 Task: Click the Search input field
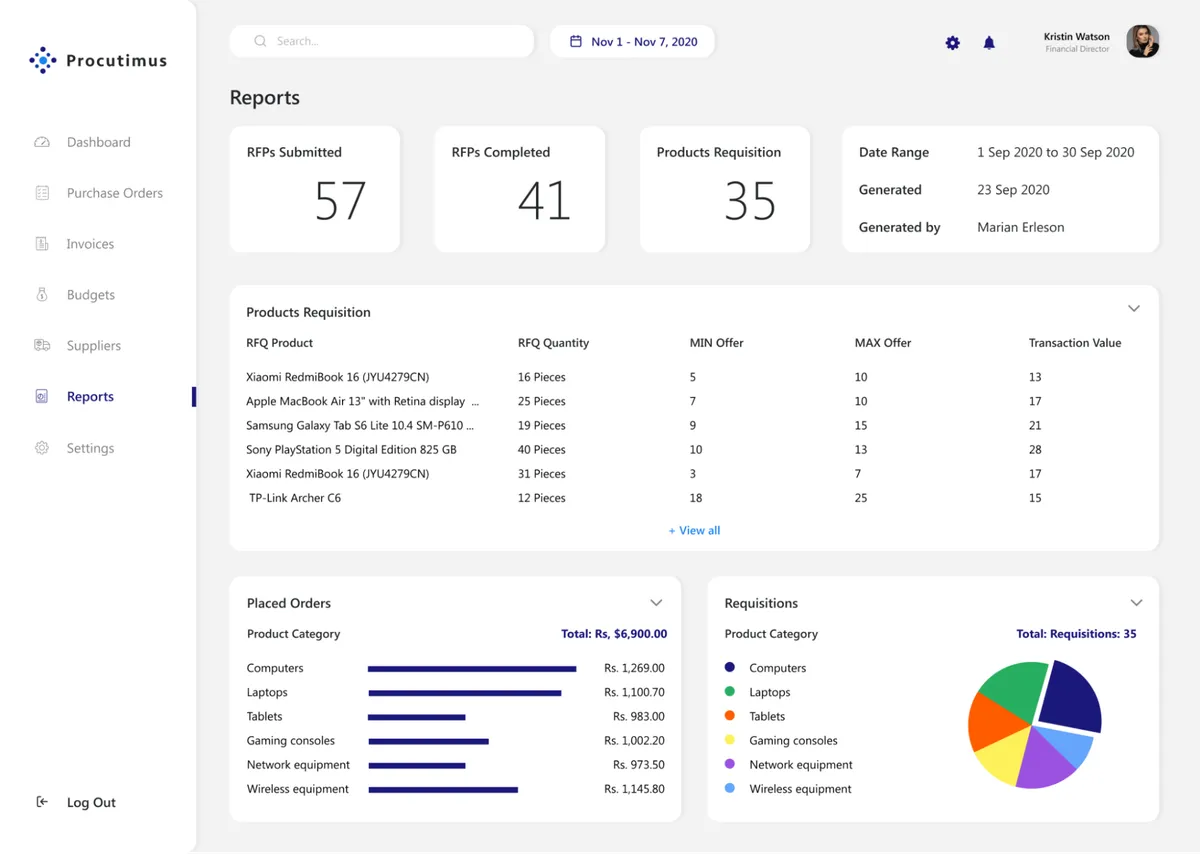(381, 41)
